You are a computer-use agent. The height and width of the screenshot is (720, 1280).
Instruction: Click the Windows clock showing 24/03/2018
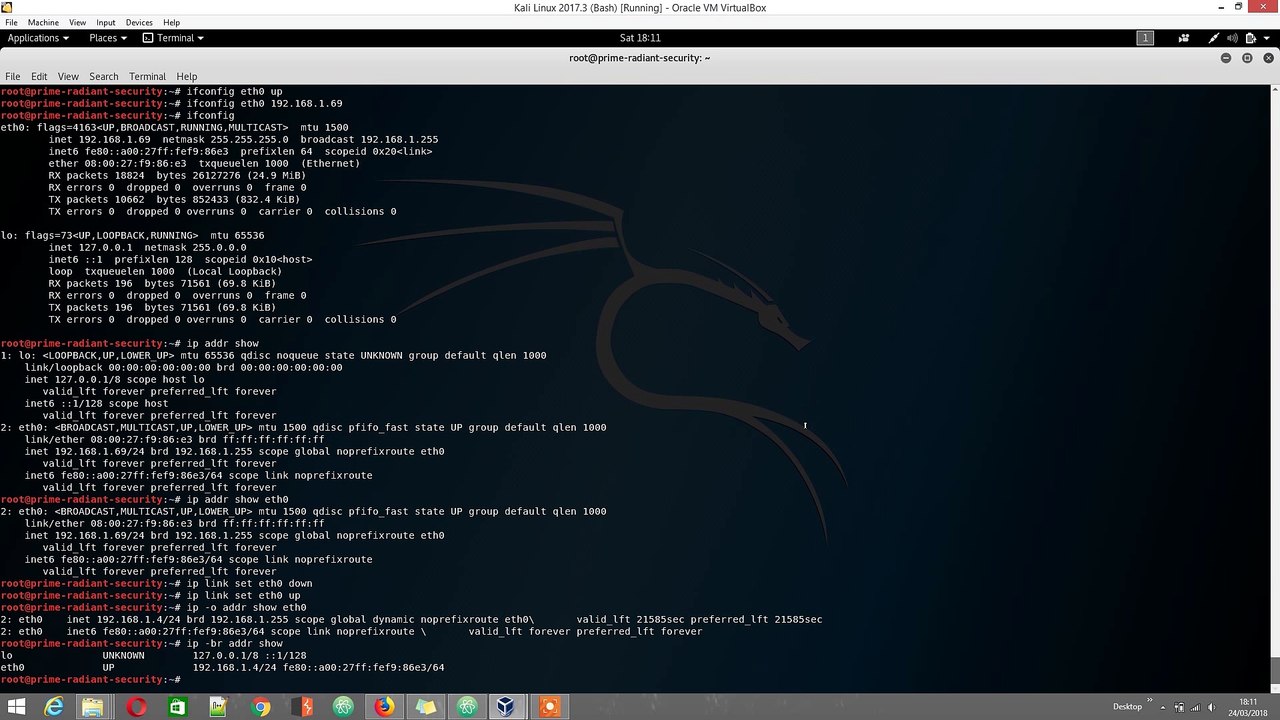tap(1247, 707)
